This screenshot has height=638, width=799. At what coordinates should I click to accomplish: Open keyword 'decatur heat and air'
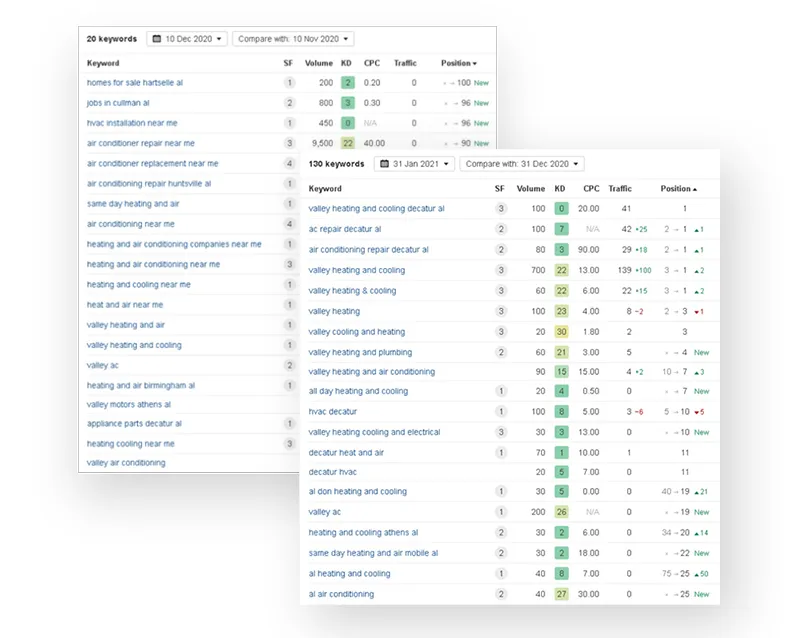tap(346, 453)
